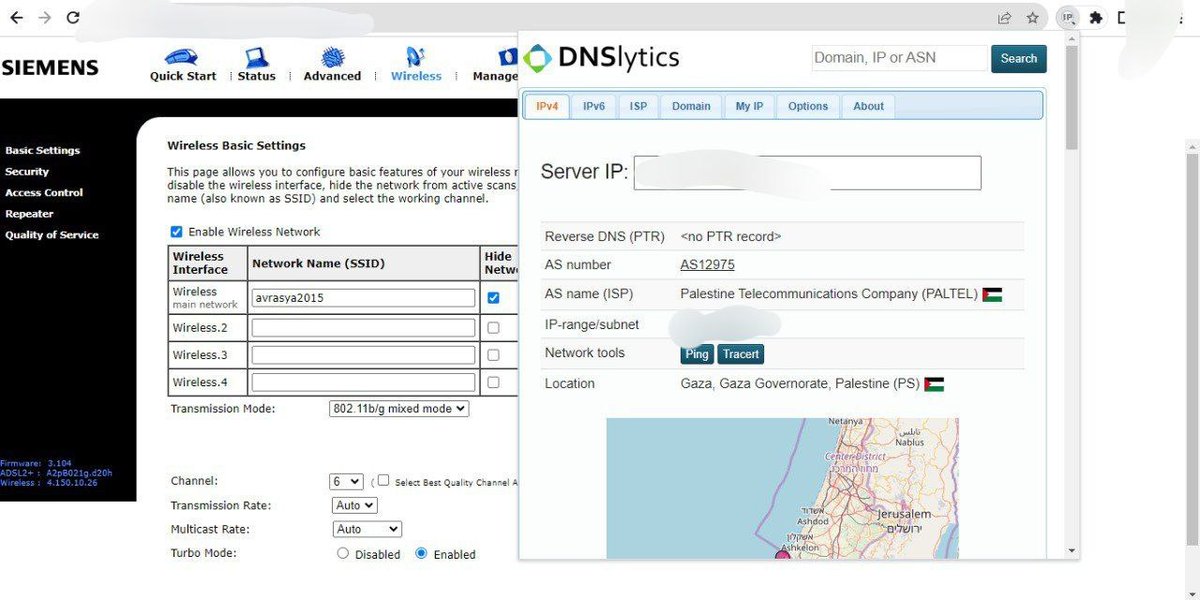This screenshot has height=600, width=1200.
Task: Open Quality of Service in sidebar
Action: click(x=52, y=235)
